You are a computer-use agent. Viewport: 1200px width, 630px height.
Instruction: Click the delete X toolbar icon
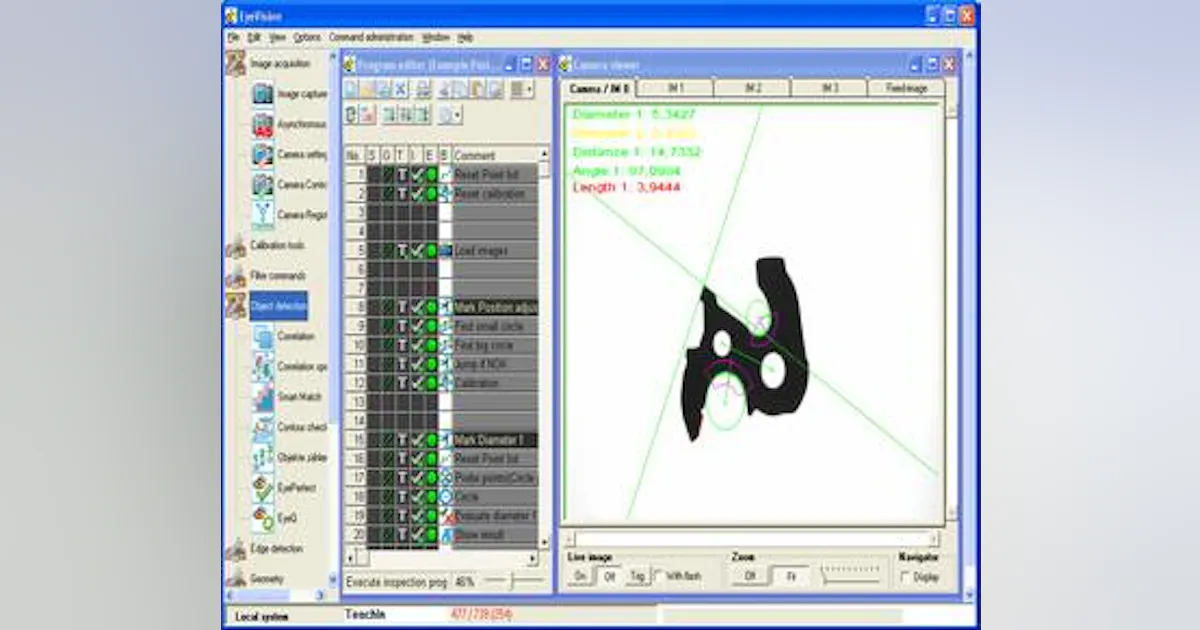coord(401,89)
